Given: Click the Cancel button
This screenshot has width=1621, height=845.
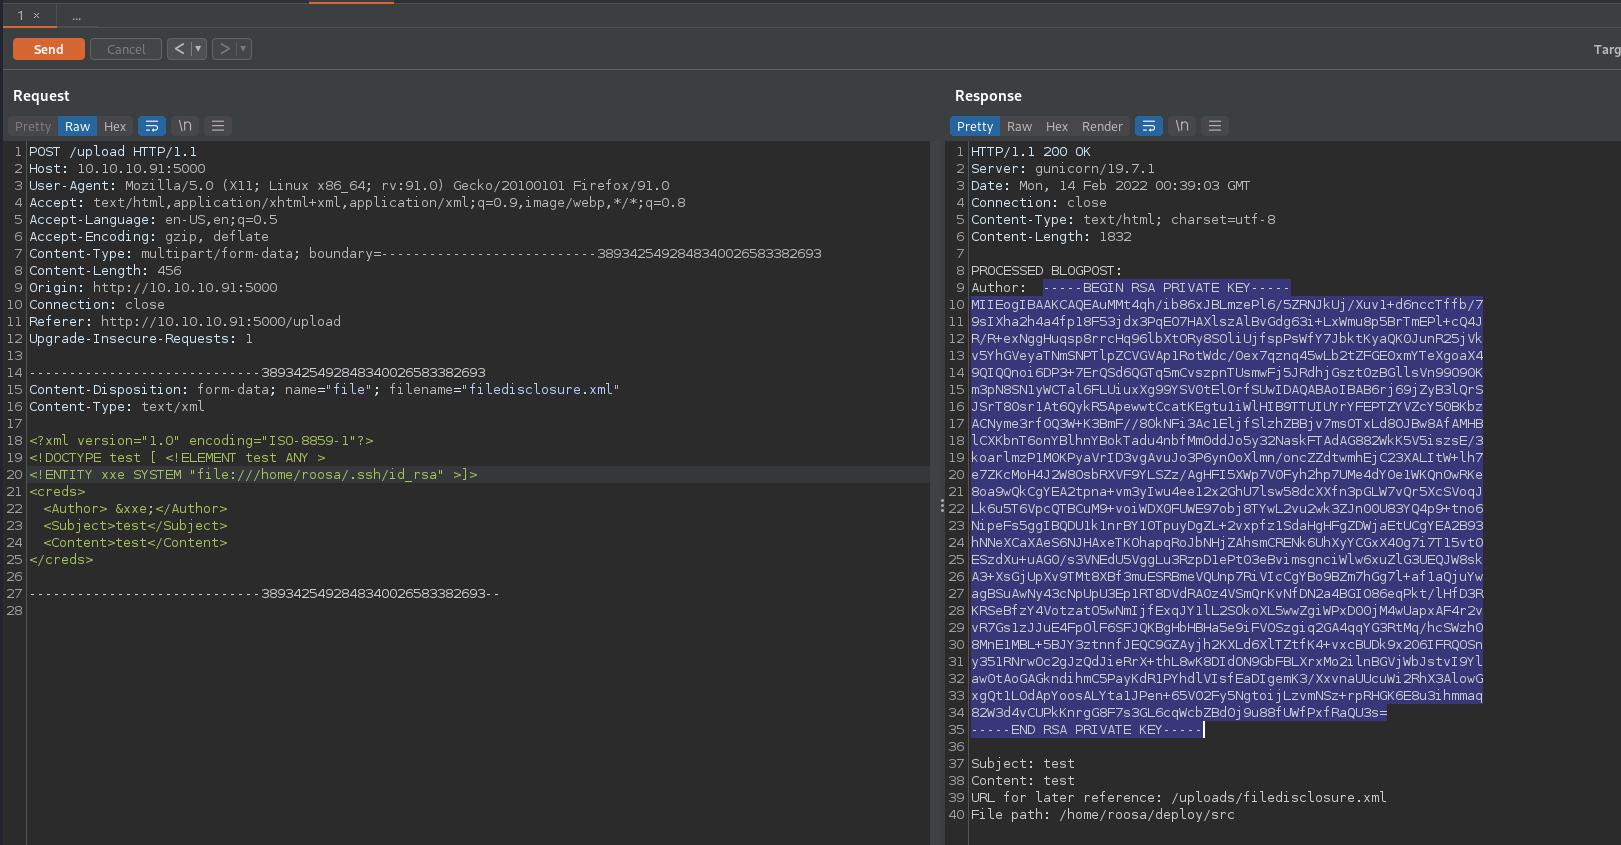Looking at the screenshot, I should click(126, 49).
